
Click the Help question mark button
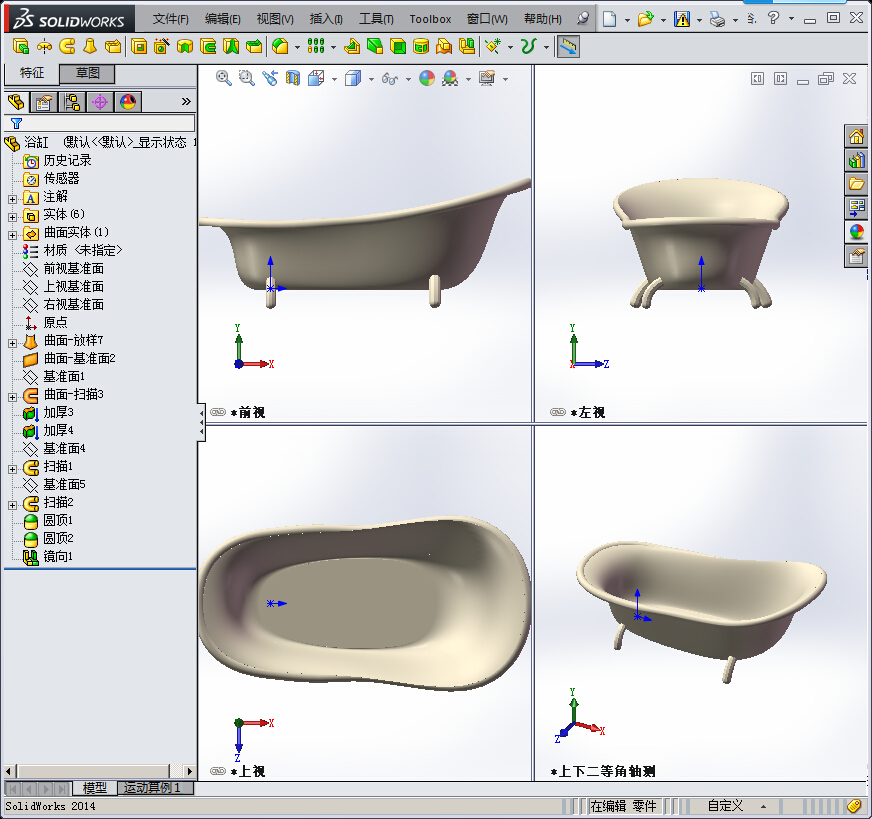773,18
